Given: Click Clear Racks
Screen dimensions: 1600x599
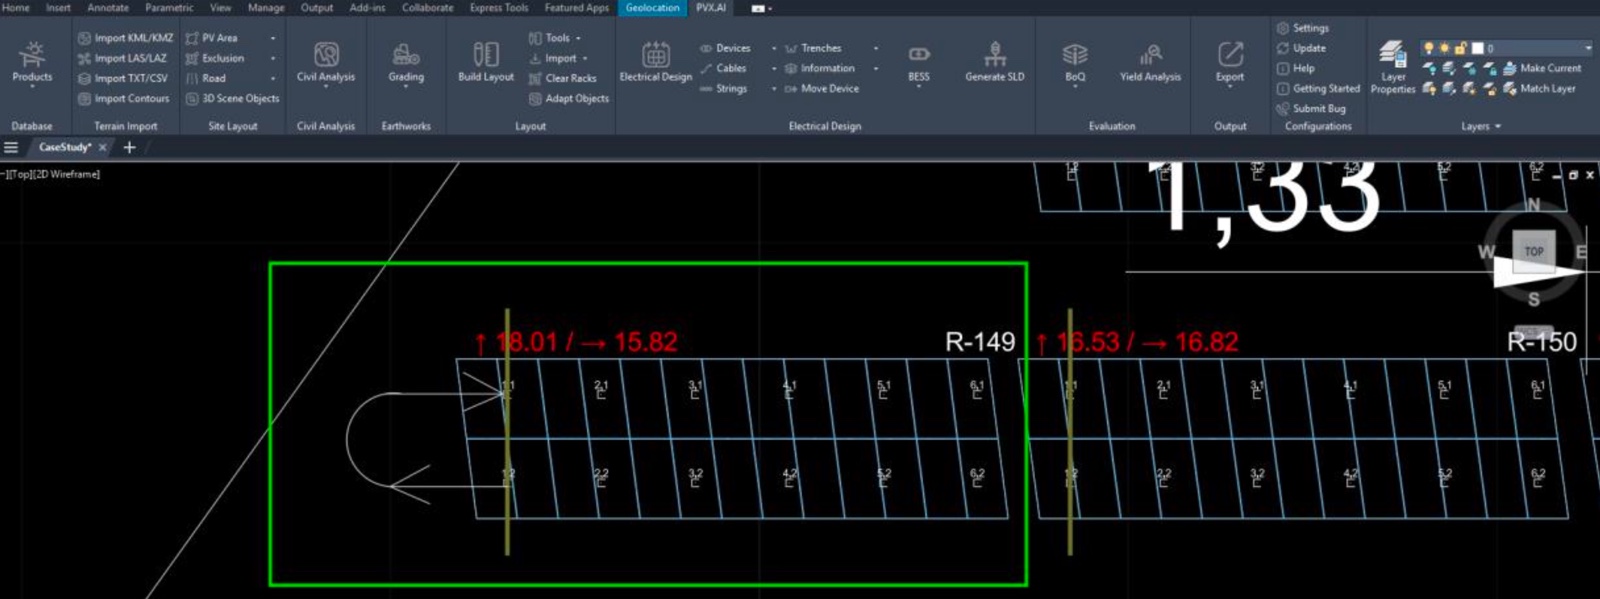Looking at the screenshot, I should point(562,78).
